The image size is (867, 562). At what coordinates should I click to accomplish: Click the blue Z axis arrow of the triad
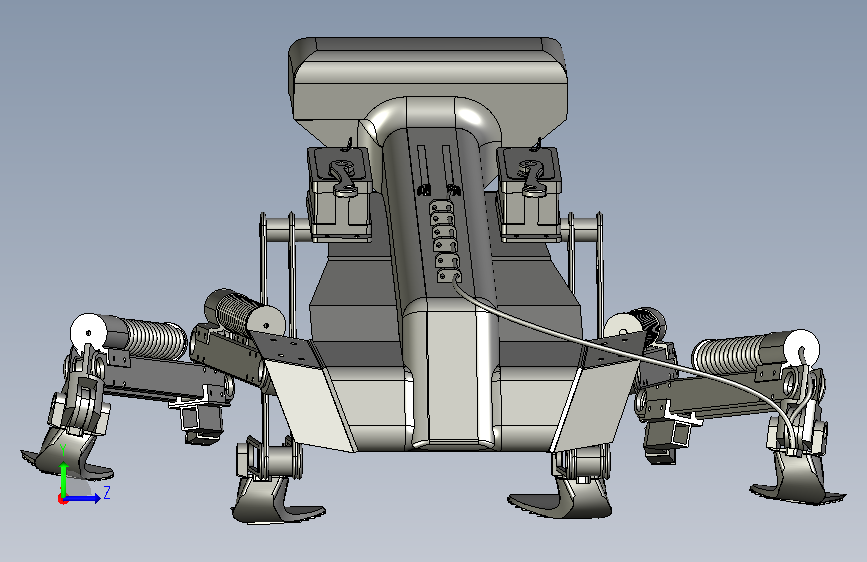(84, 498)
